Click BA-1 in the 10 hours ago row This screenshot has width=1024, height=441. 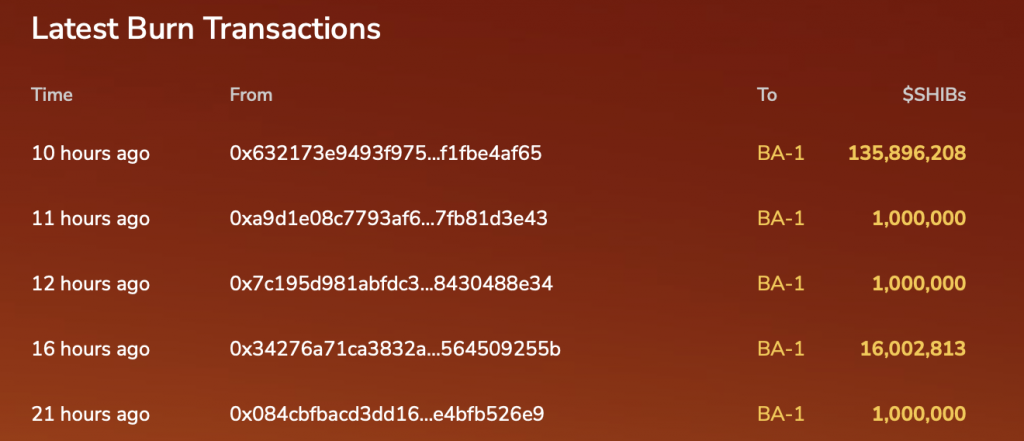[781, 154]
